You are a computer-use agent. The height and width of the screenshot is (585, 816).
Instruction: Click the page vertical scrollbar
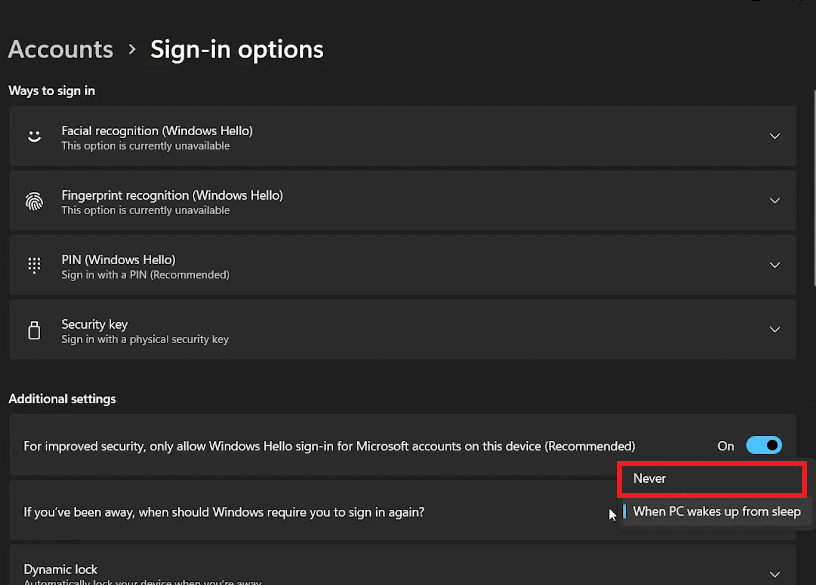click(814, 187)
